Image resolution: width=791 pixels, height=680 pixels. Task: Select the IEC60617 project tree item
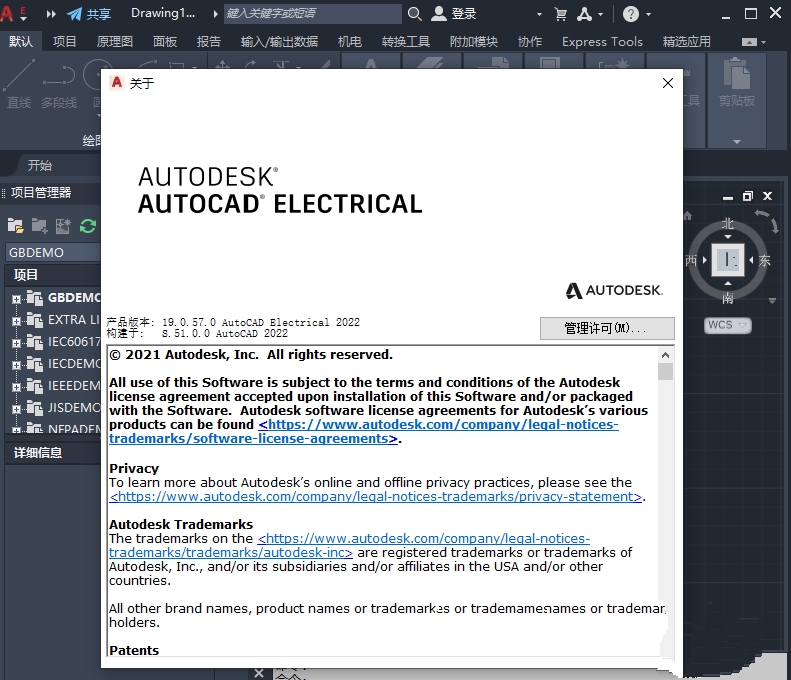74,342
